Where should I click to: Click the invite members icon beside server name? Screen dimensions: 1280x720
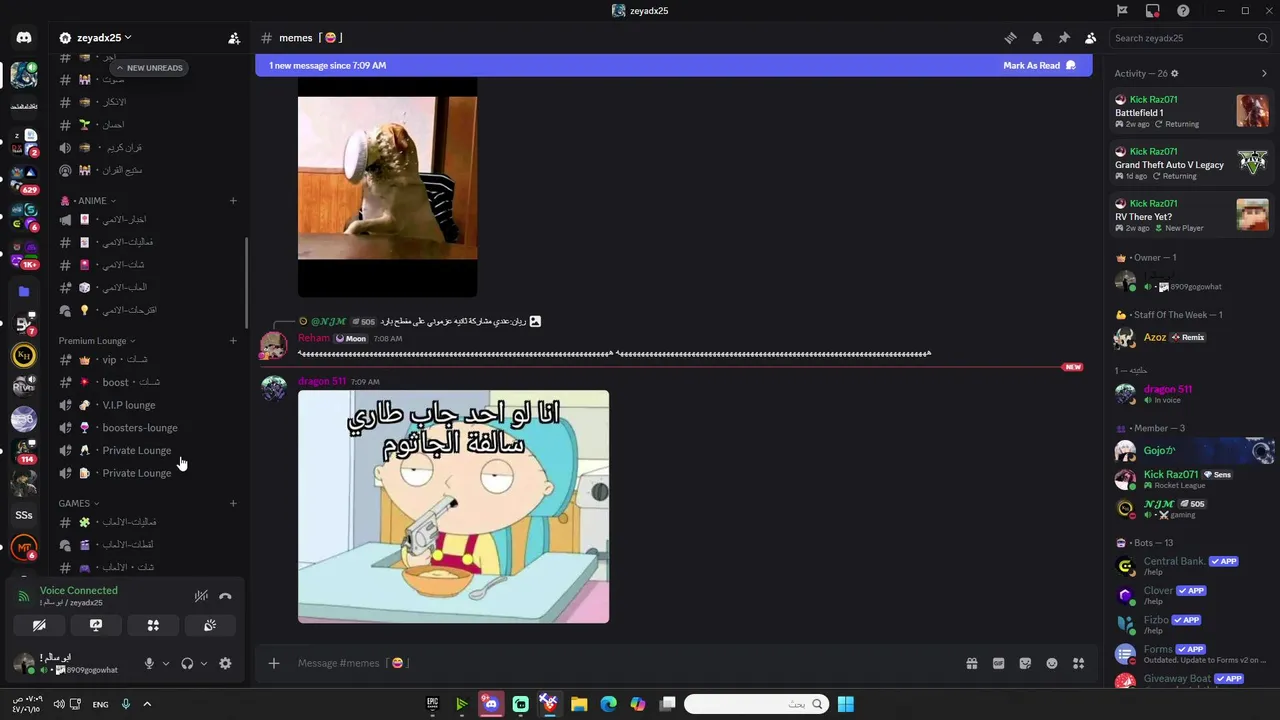pos(234,38)
